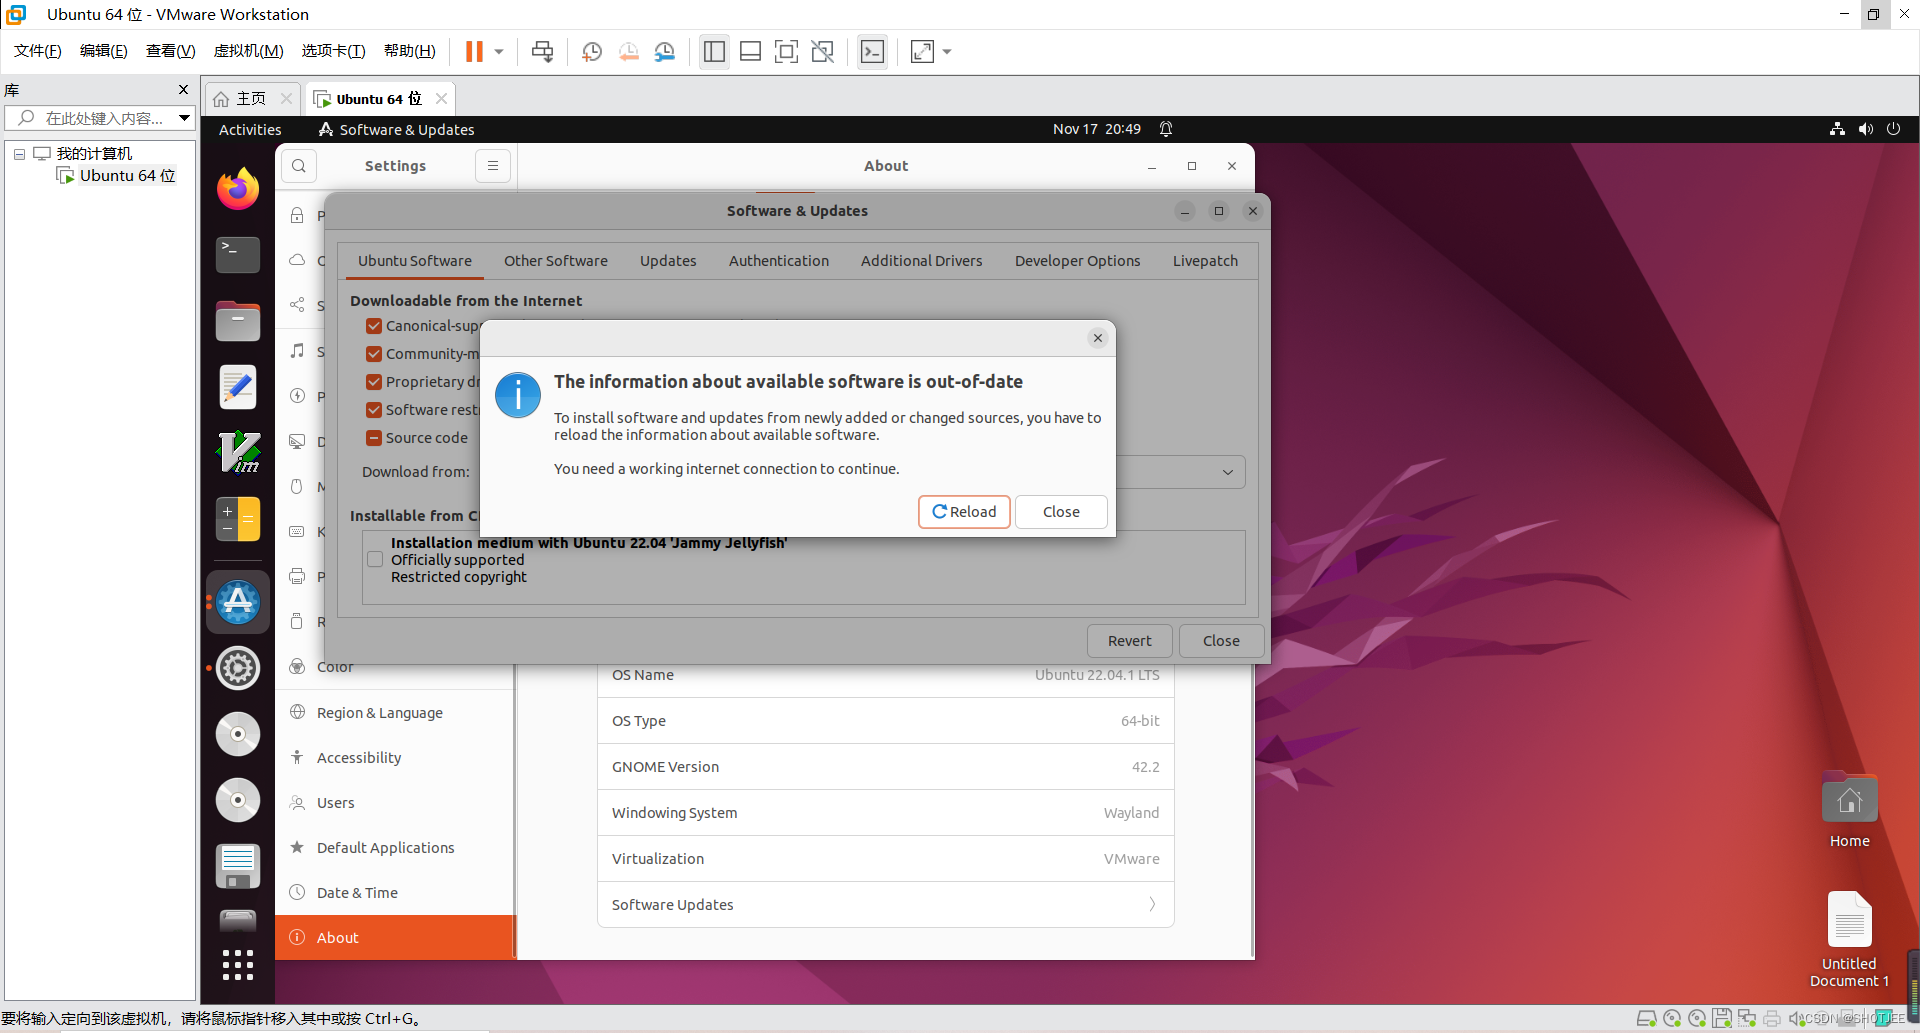Click the library search input field

click(x=98, y=118)
